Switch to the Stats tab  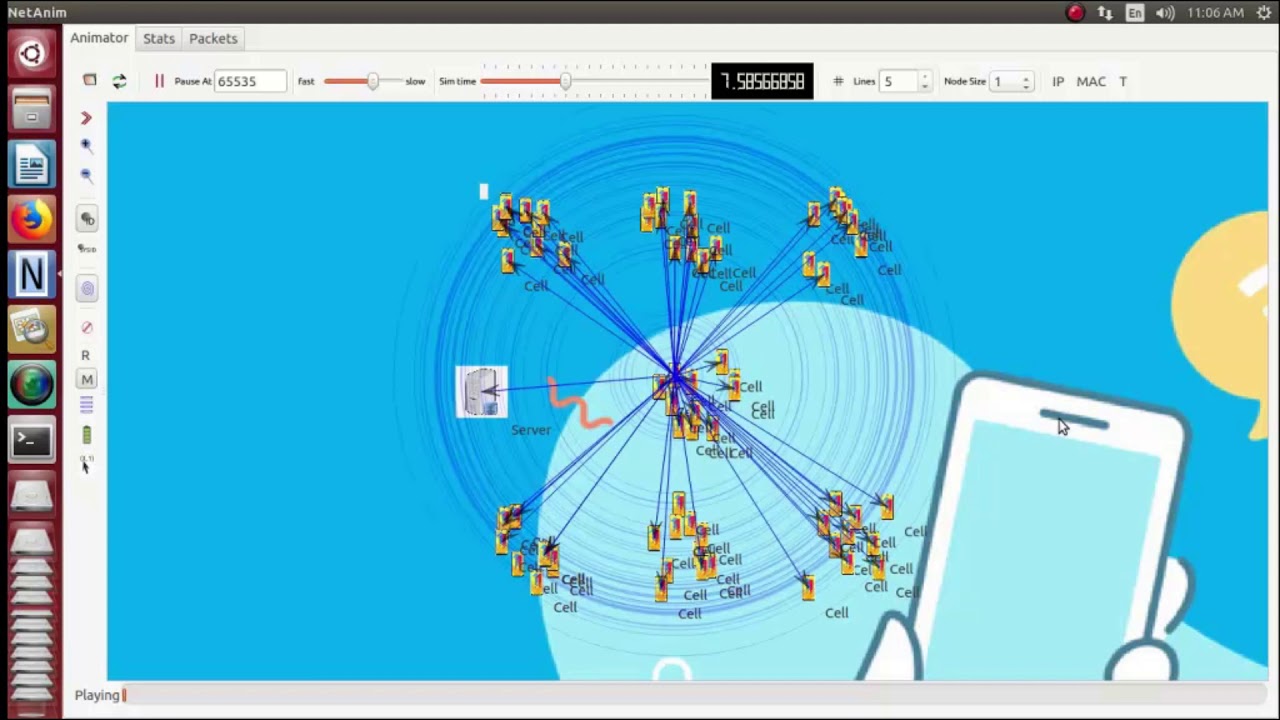159,38
